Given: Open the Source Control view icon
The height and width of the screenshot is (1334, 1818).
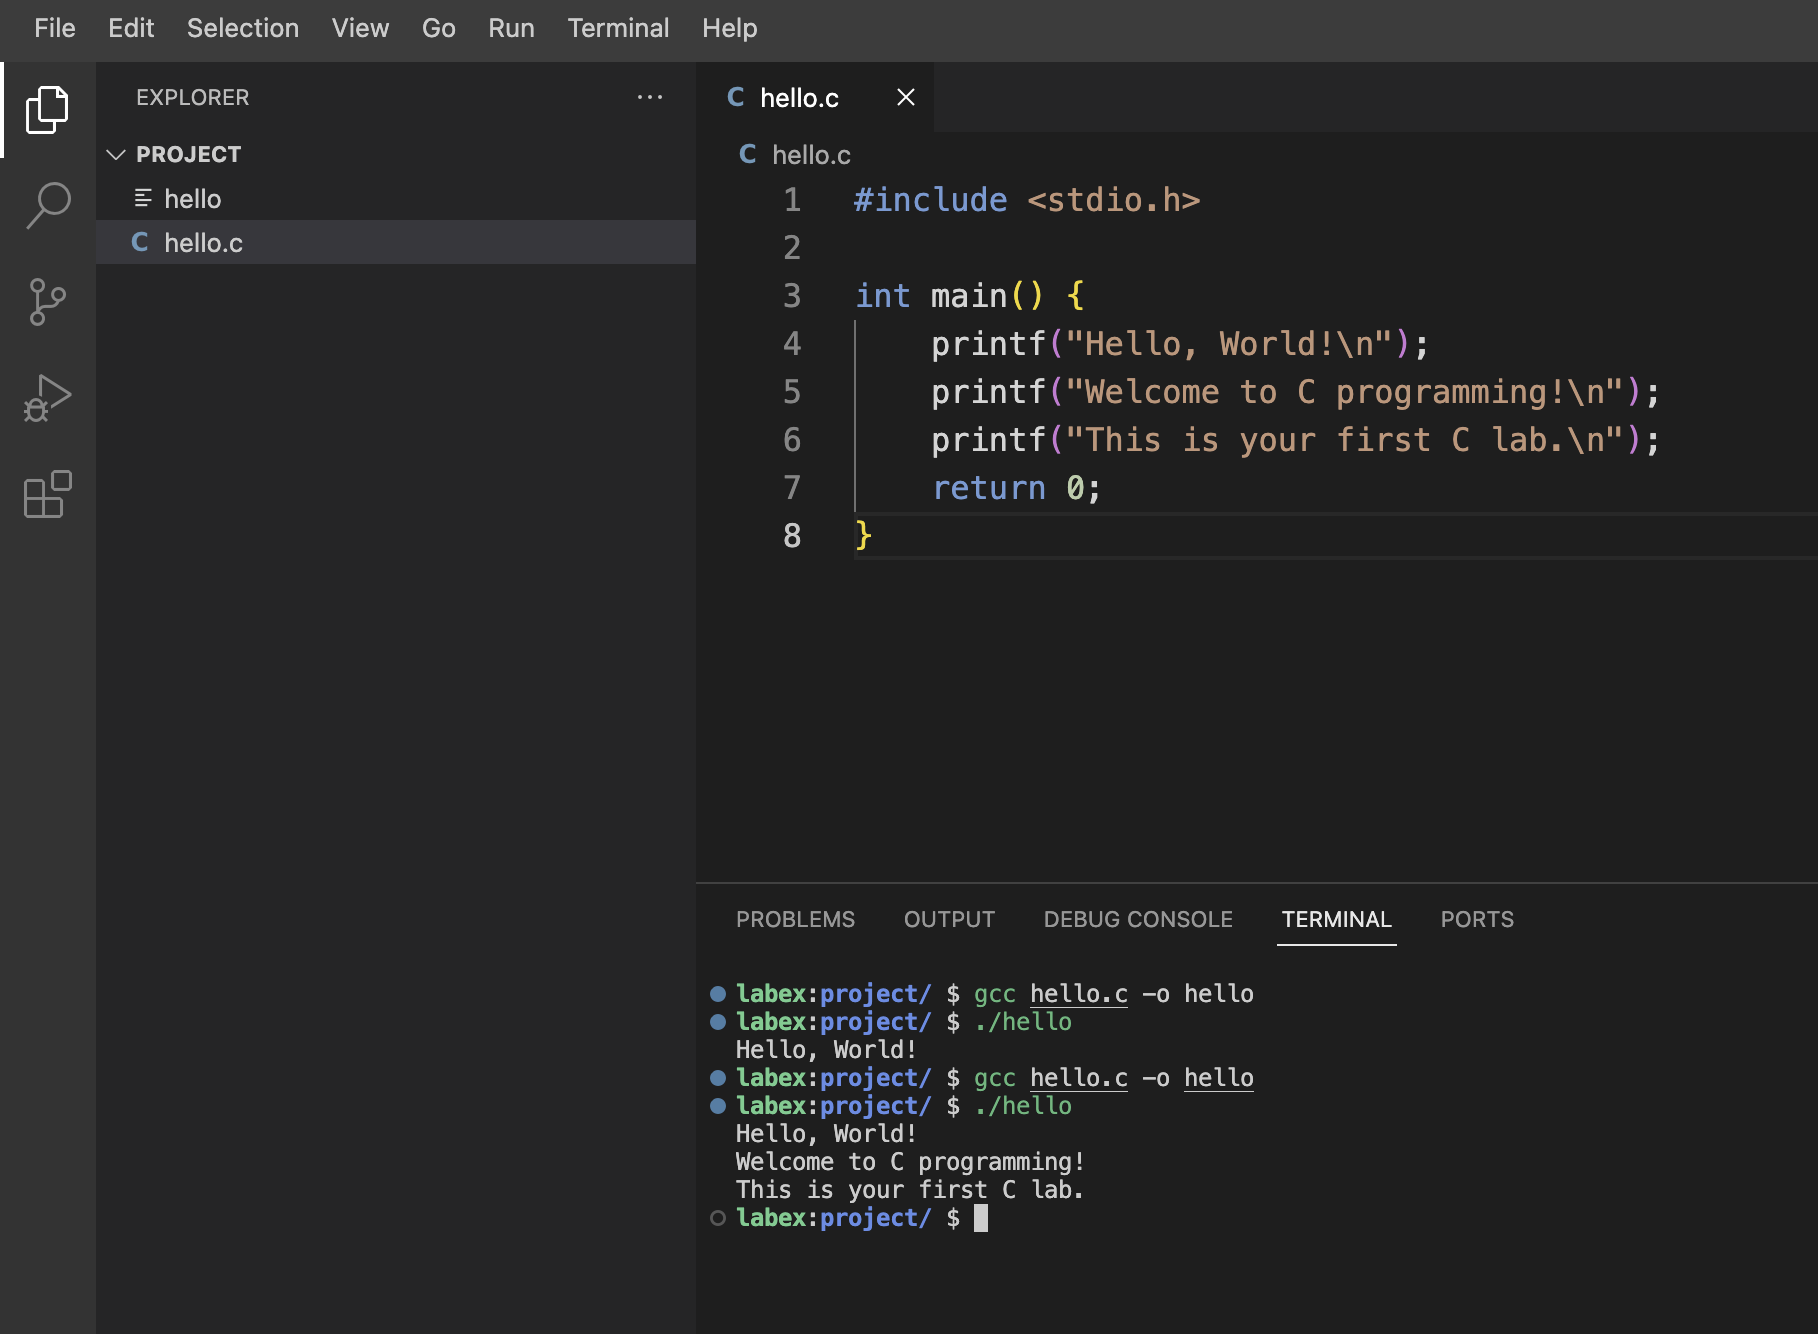Looking at the screenshot, I should point(47,301).
